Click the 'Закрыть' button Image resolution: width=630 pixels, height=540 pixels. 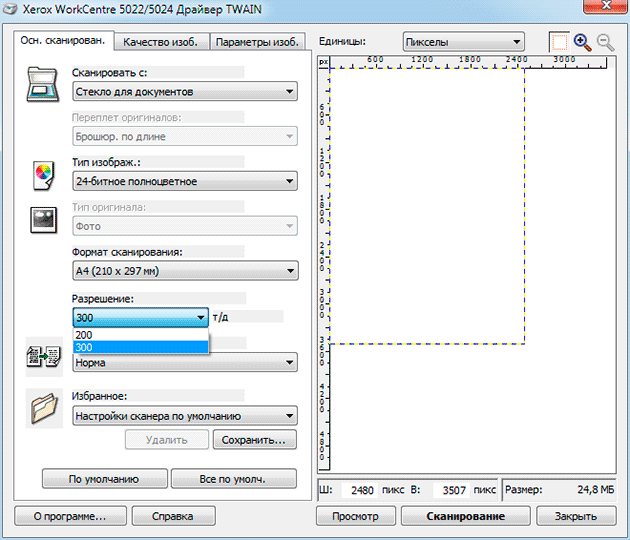(x=576, y=516)
